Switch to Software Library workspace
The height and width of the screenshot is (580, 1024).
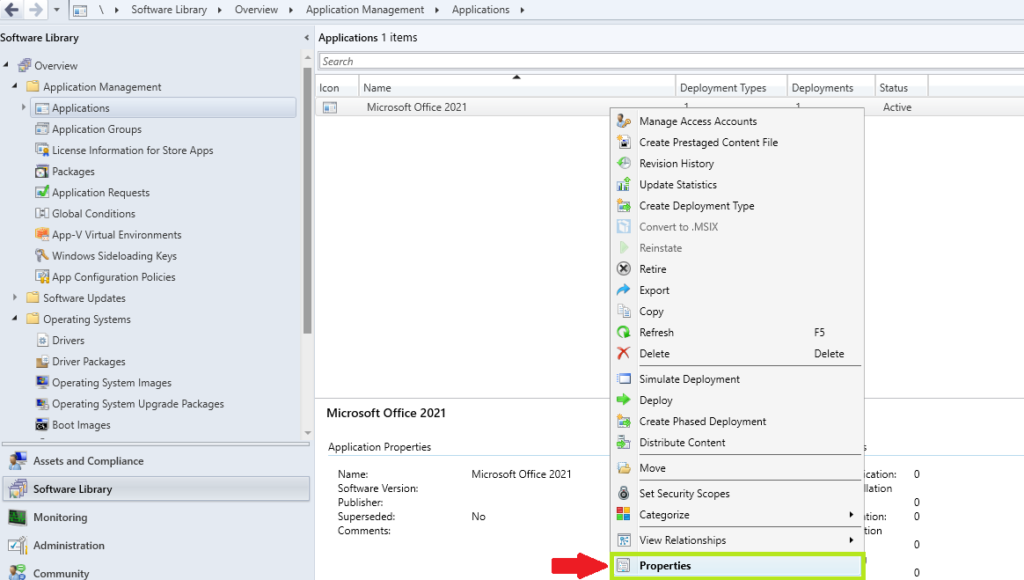(156, 489)
